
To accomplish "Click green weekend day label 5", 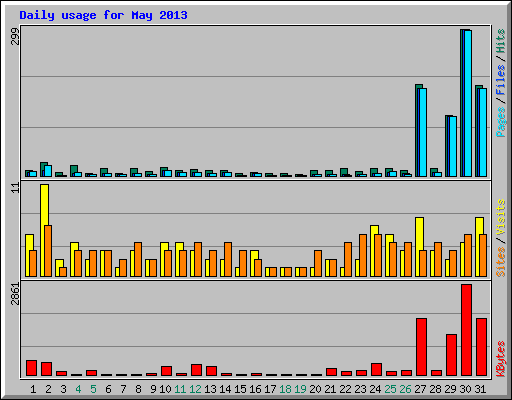I will (x=93, y=389).
